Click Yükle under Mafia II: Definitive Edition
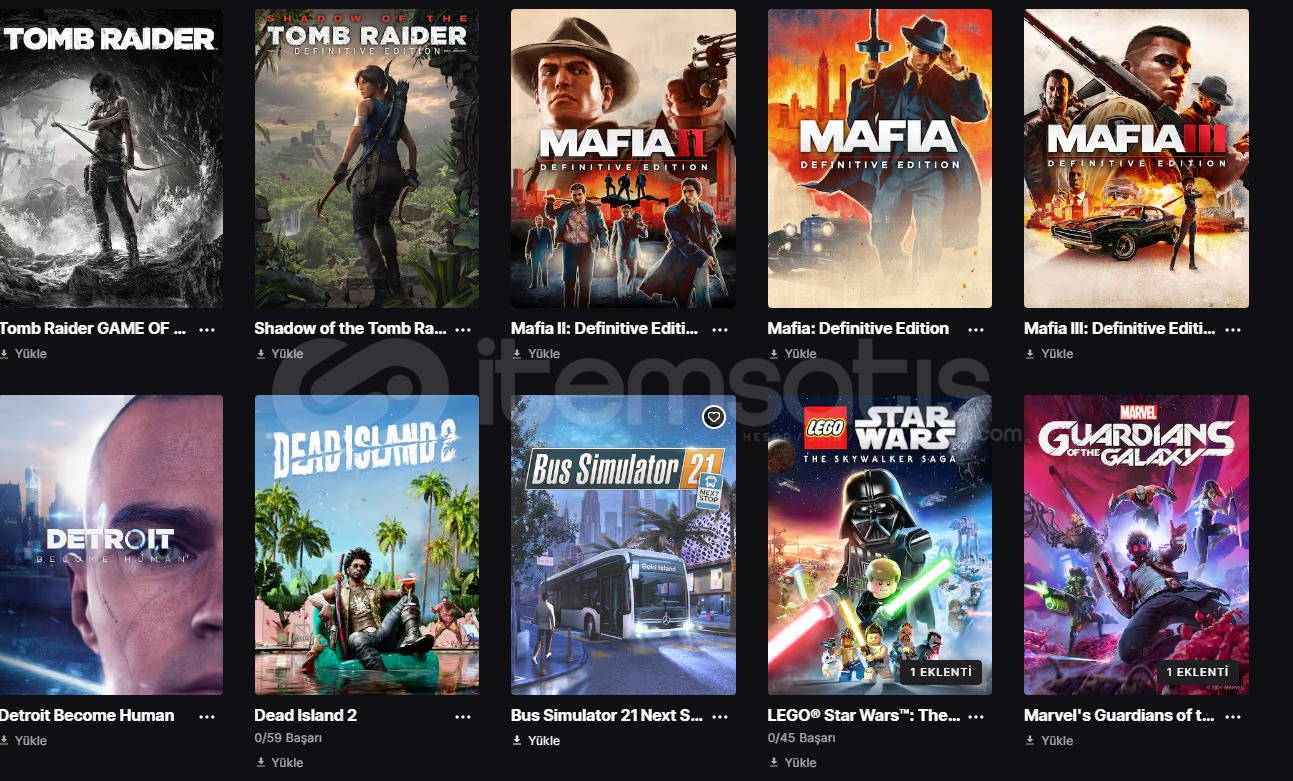 536,354
